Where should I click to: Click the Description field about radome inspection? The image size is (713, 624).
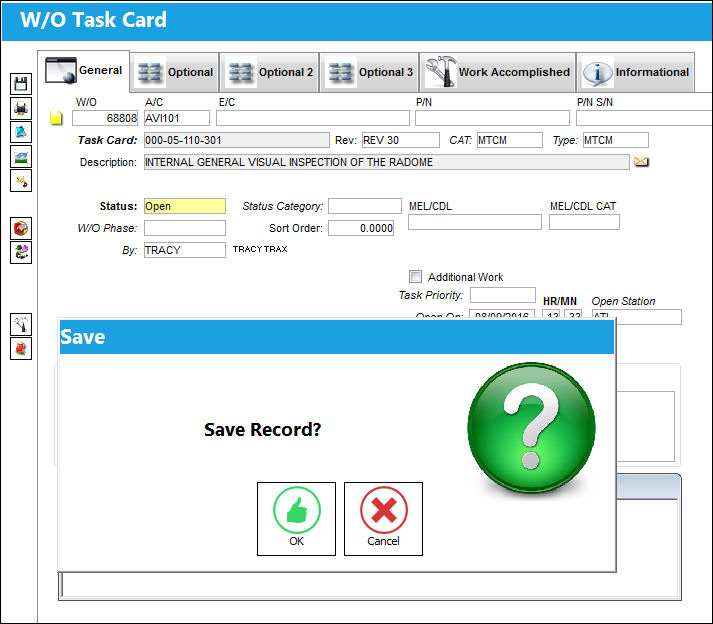pos(387,162)
